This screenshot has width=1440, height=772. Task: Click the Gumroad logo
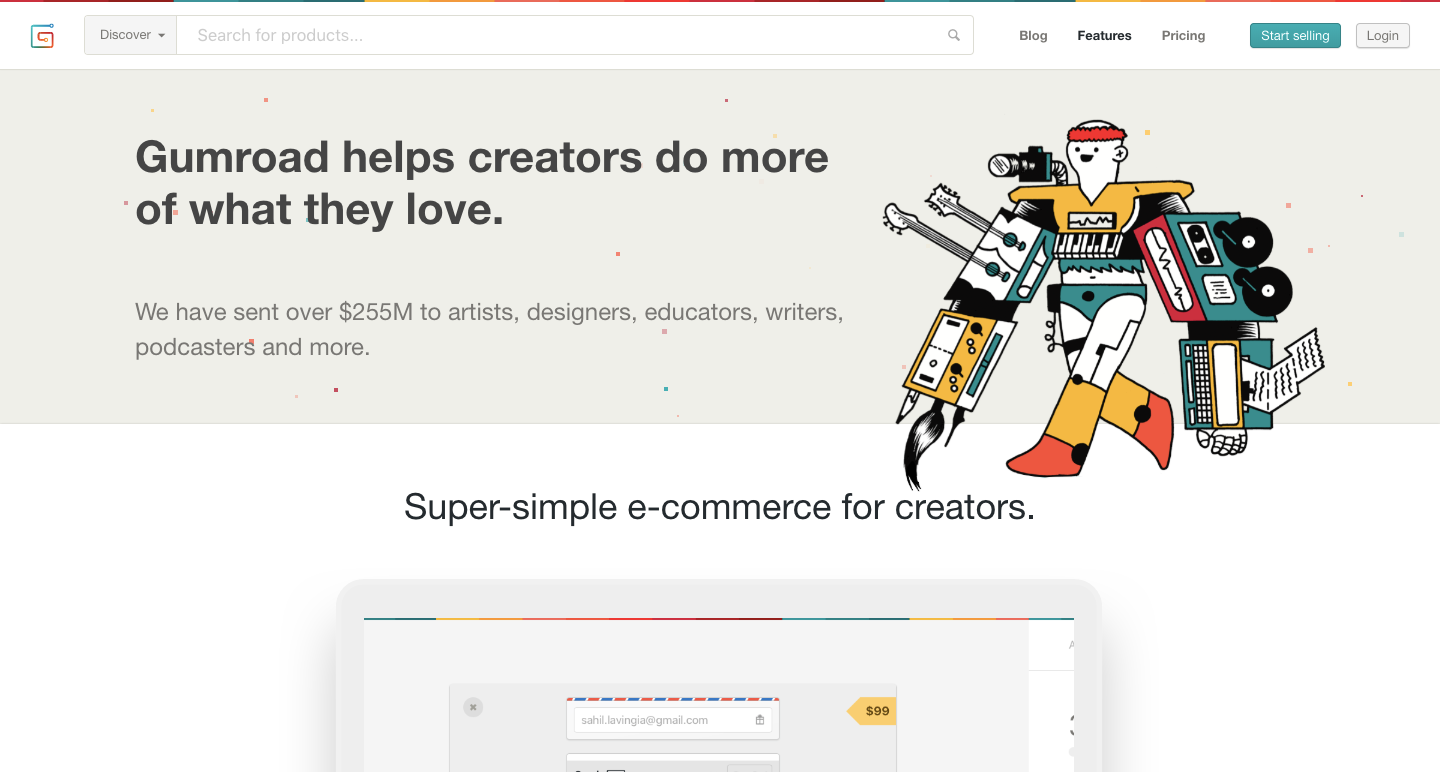tap(43, 35)
